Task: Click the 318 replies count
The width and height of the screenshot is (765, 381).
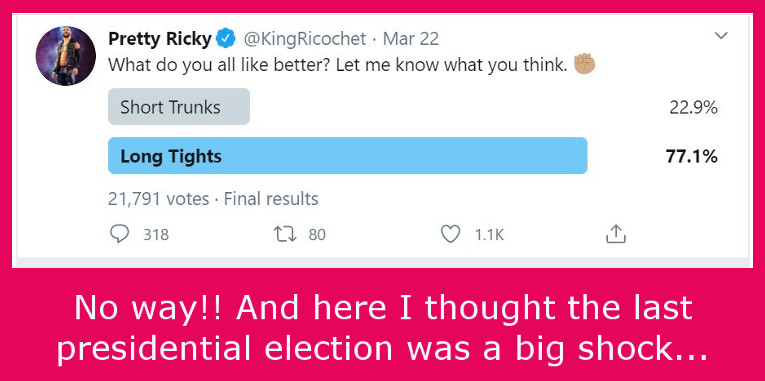Action: (156, 235)
